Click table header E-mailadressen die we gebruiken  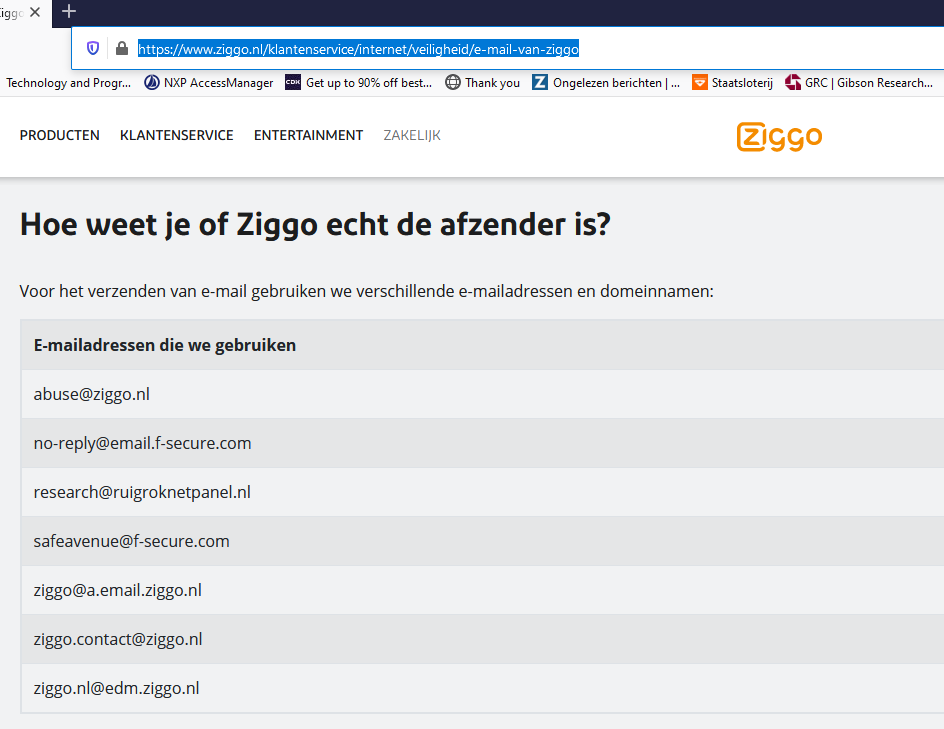(165, 345)
